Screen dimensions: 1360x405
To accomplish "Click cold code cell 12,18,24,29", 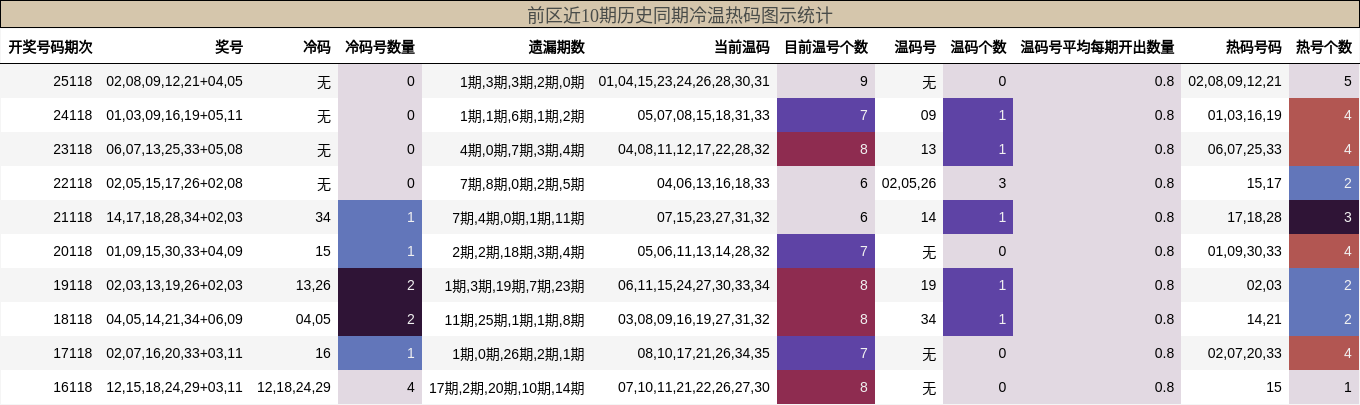I will click(x=294, y=387).
